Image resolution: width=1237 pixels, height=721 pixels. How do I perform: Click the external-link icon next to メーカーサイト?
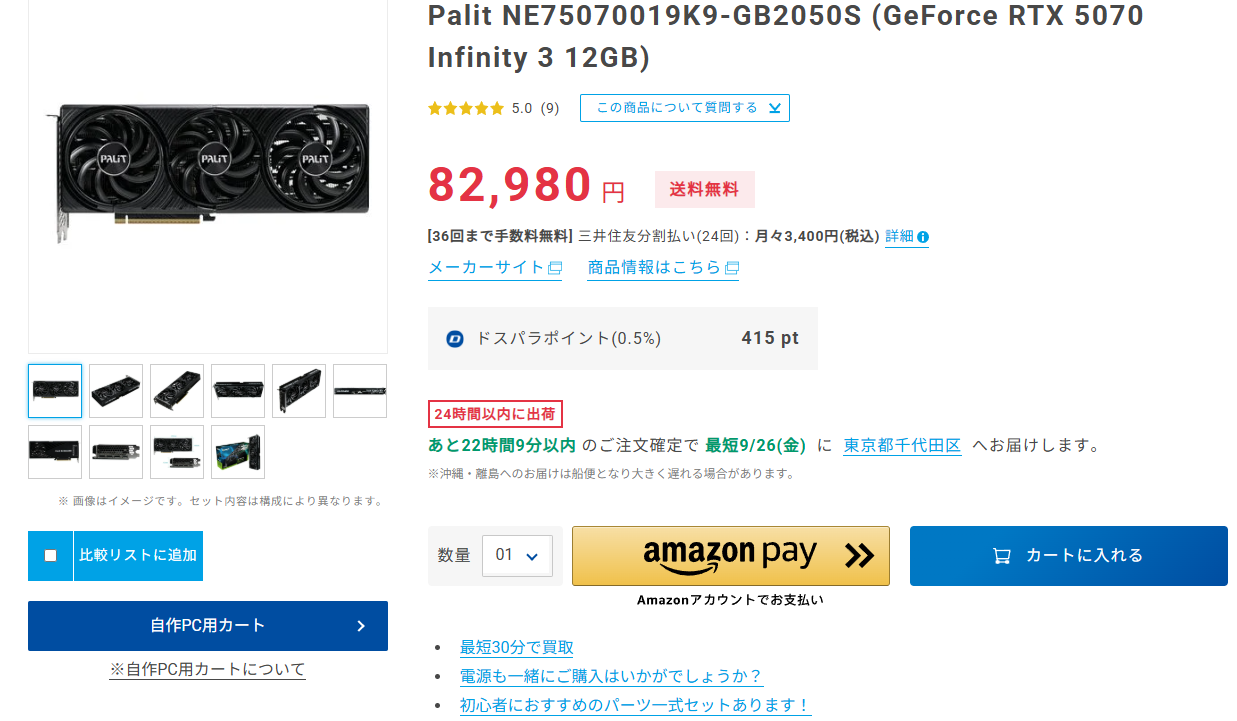(x=555, y=268)
